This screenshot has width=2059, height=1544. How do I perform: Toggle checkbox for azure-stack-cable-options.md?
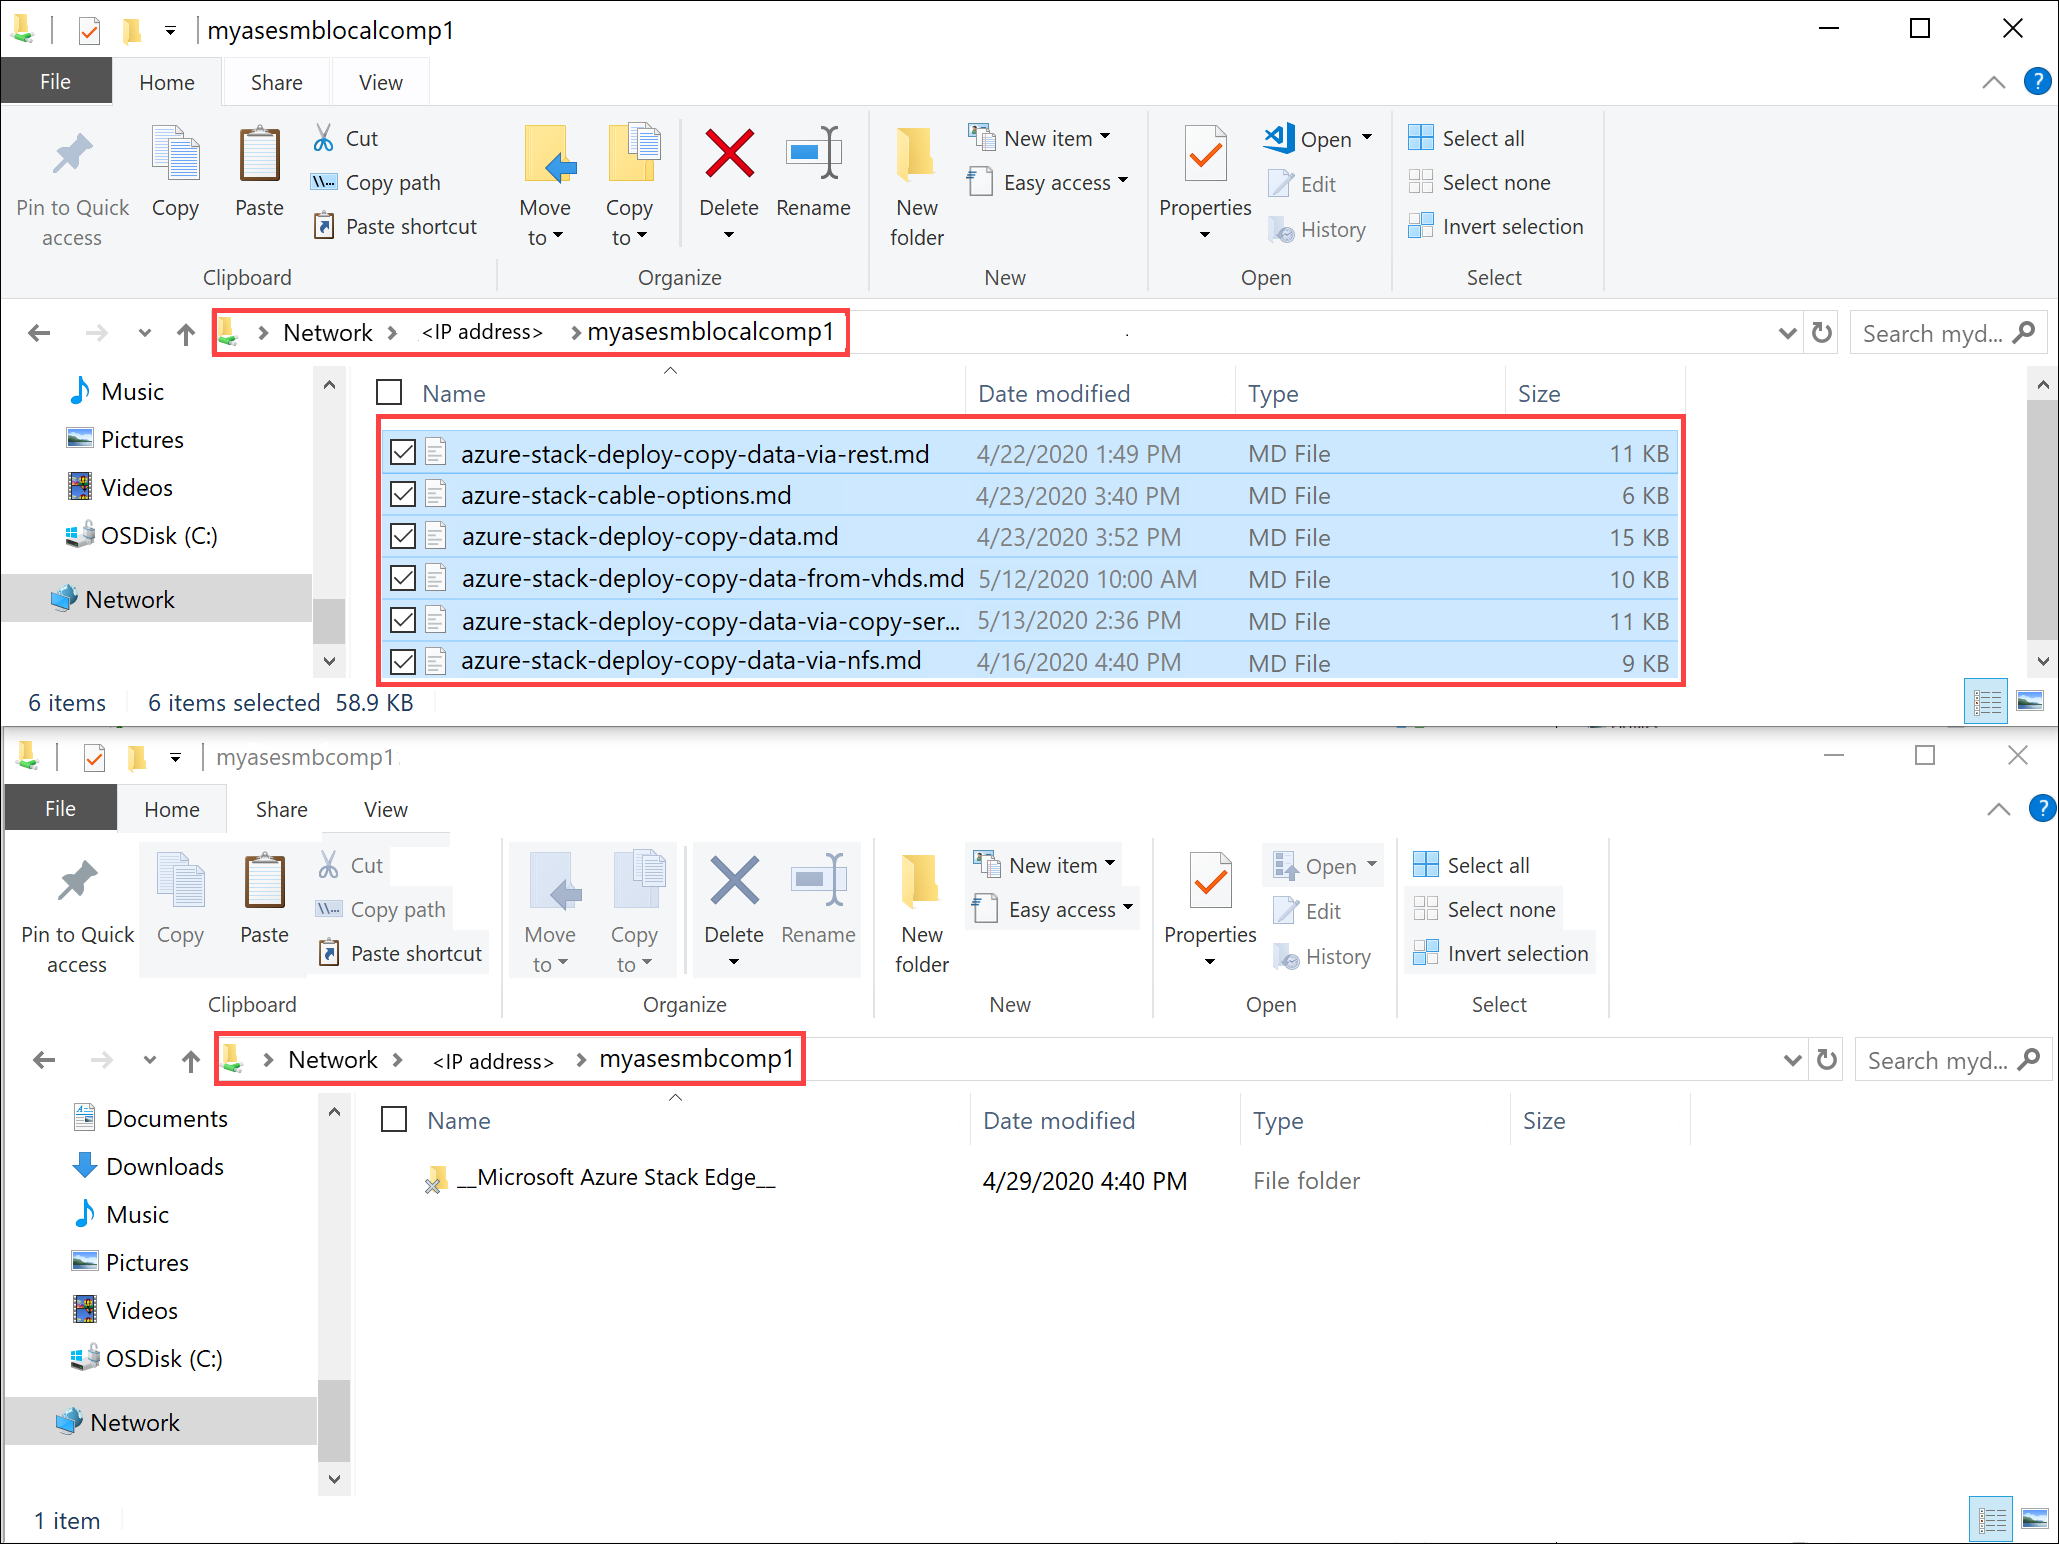[x=402, y=495]
